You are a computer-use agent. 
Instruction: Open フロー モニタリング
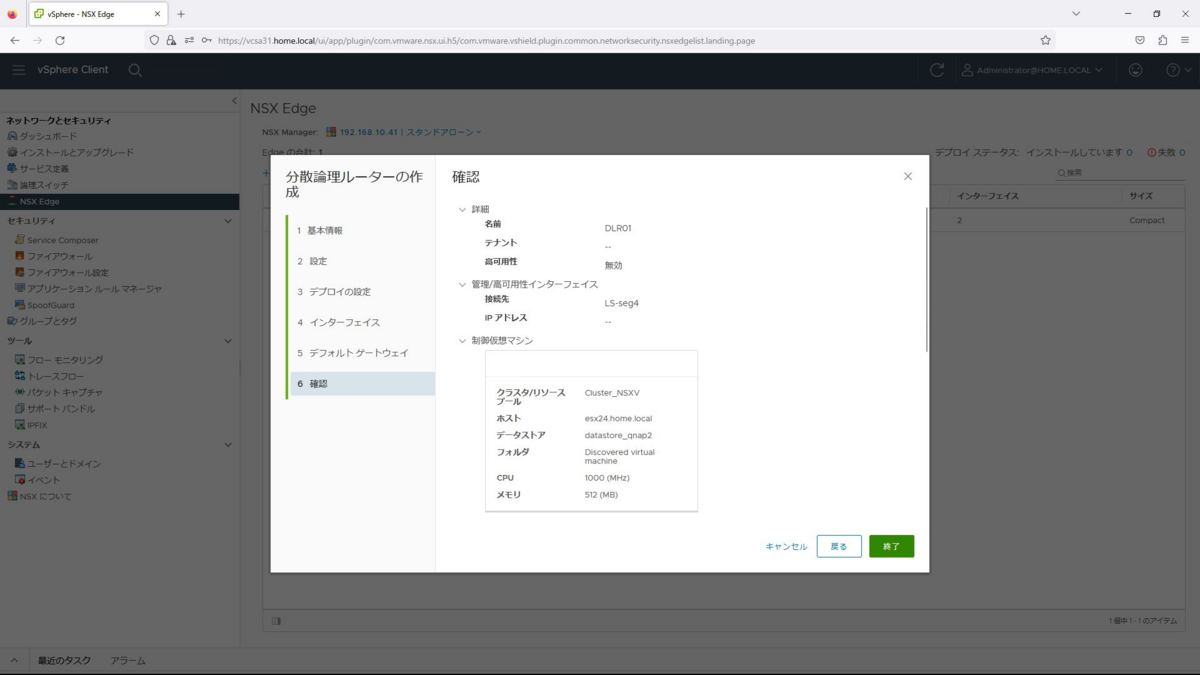(x=64, y=360)
